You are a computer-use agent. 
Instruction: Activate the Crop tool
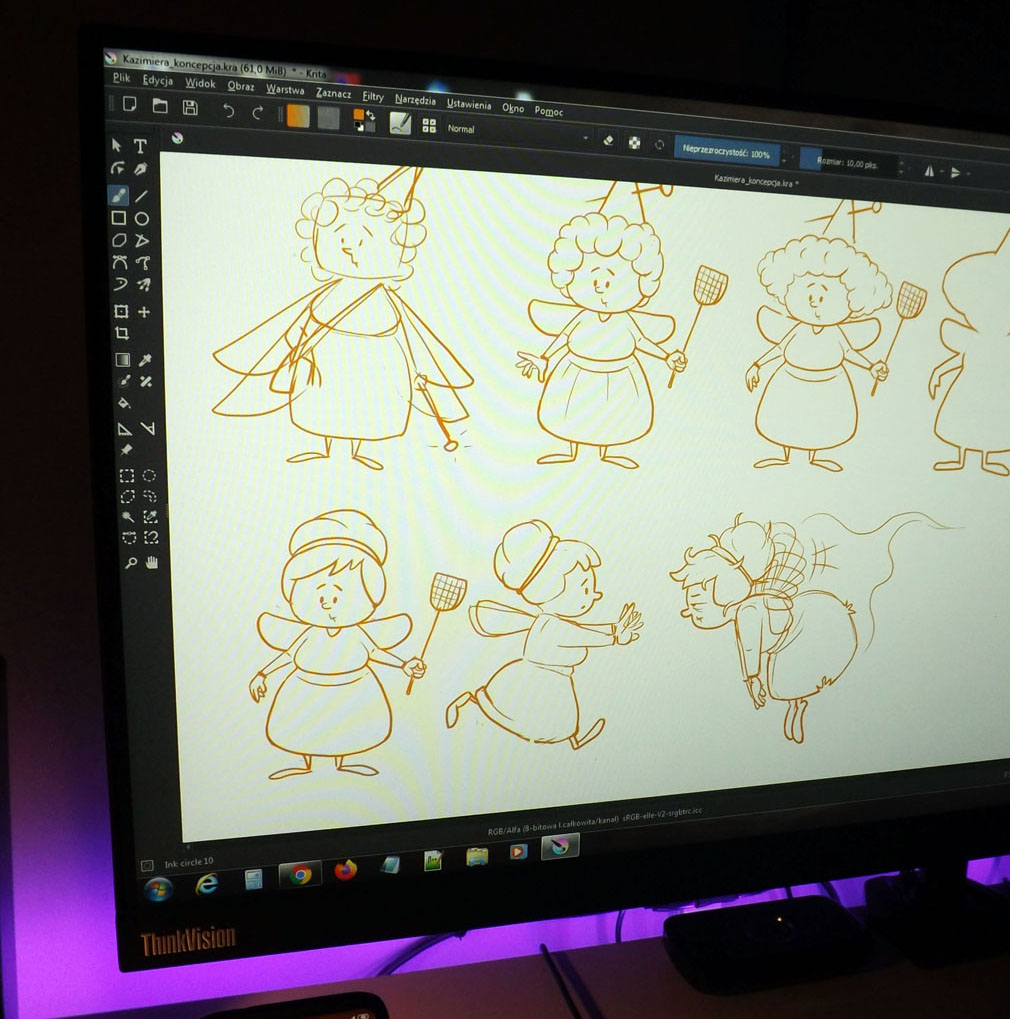(x=121, y=334)
